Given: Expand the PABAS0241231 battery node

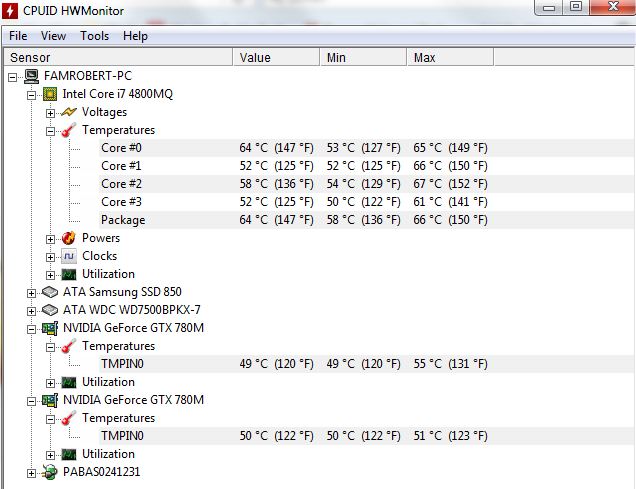Looking at the screenshot, I should click(31, 473).
